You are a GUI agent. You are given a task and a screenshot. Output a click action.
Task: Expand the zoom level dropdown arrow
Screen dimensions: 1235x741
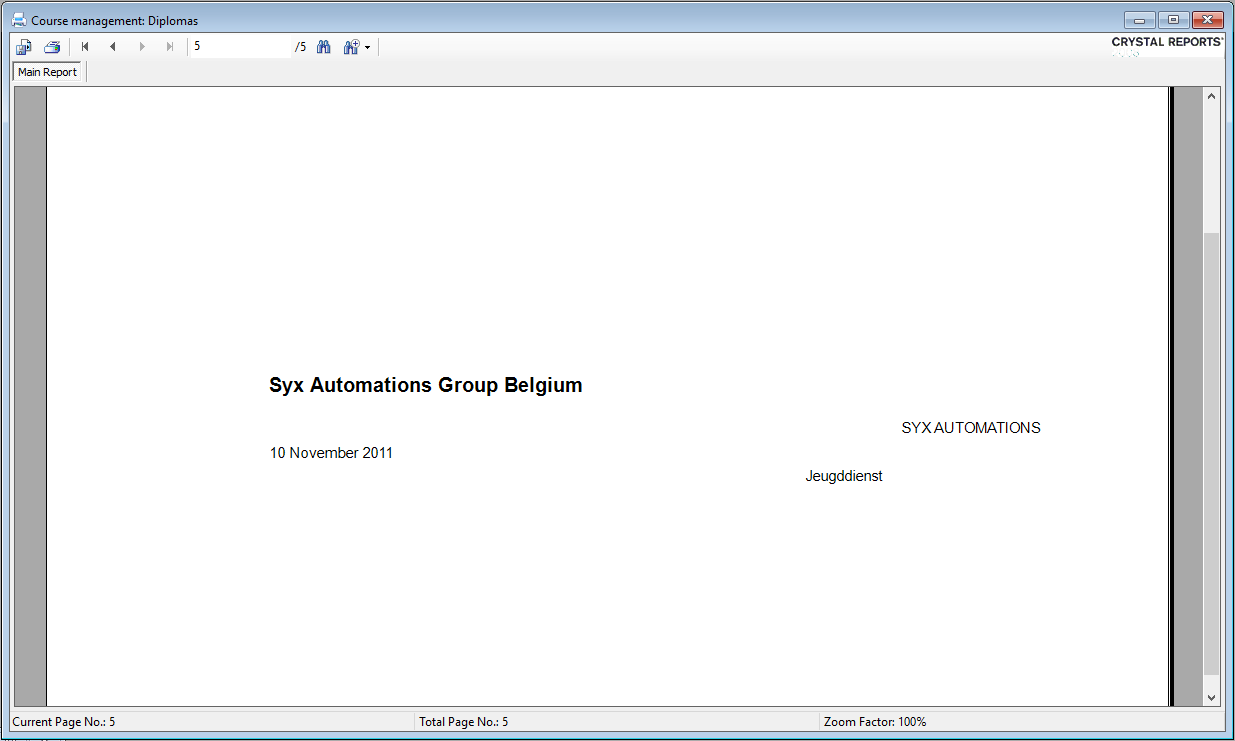[367, 48]
